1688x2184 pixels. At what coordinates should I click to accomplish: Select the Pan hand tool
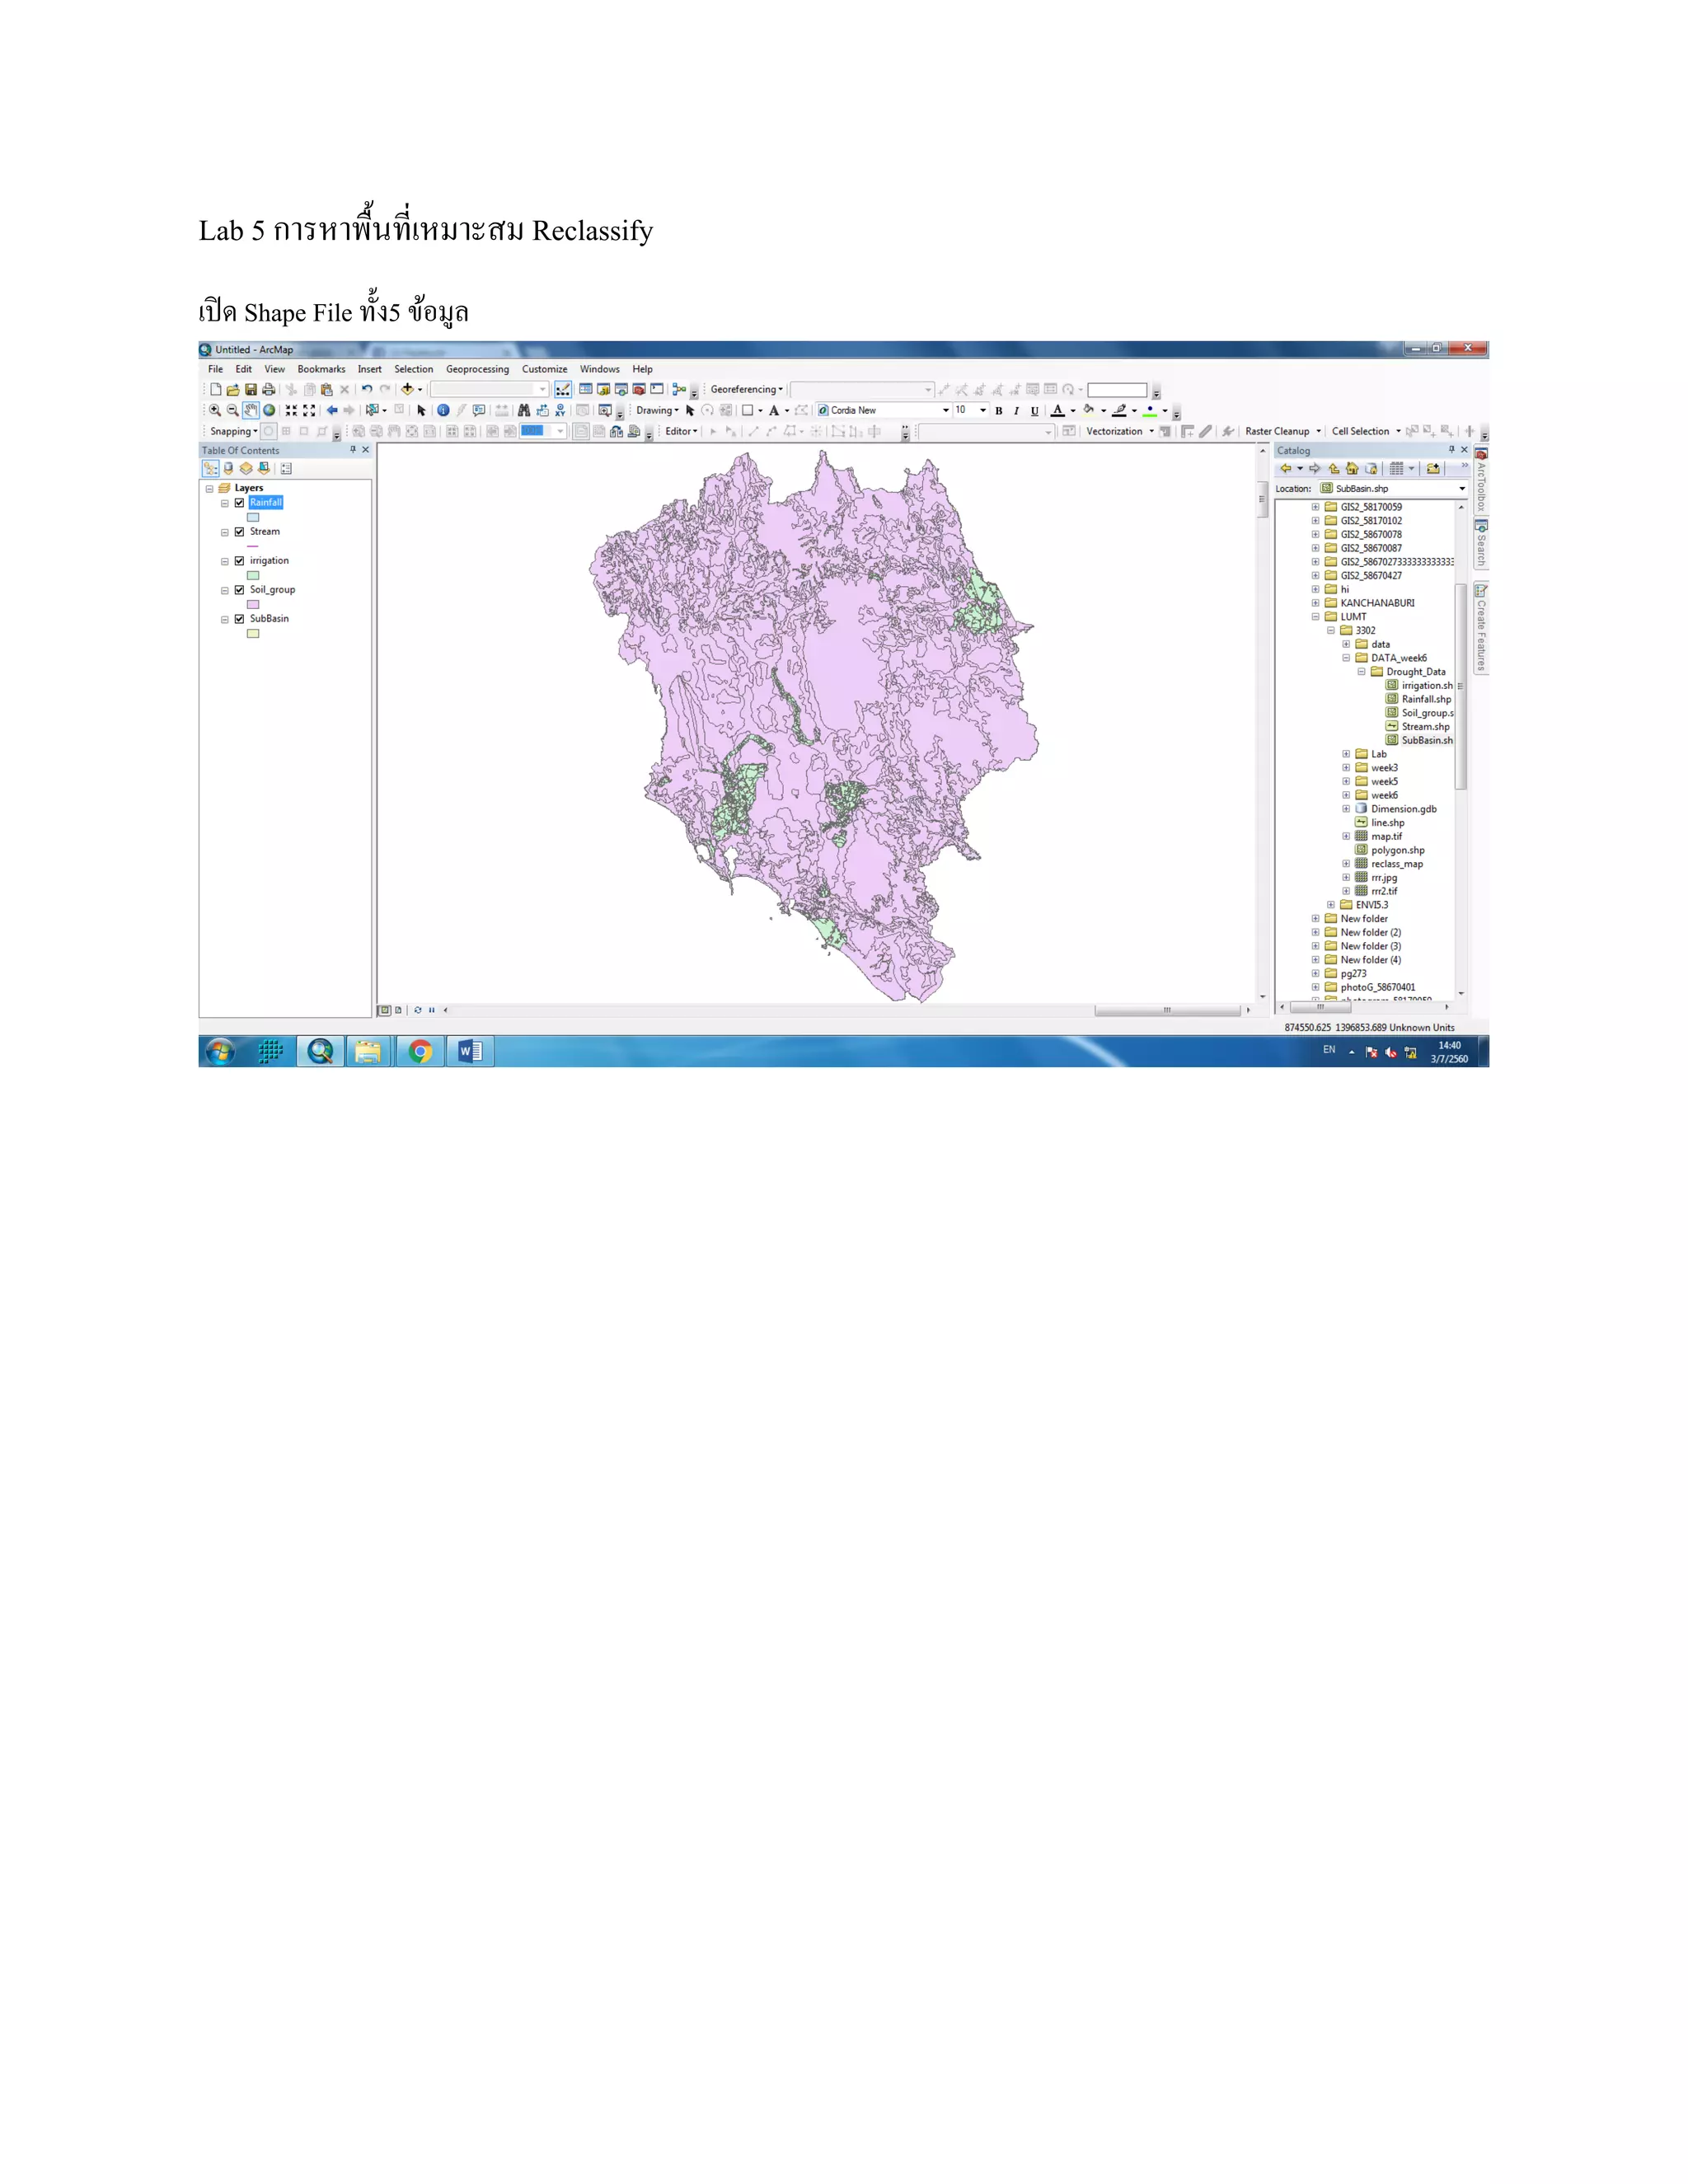pos(250,410)
